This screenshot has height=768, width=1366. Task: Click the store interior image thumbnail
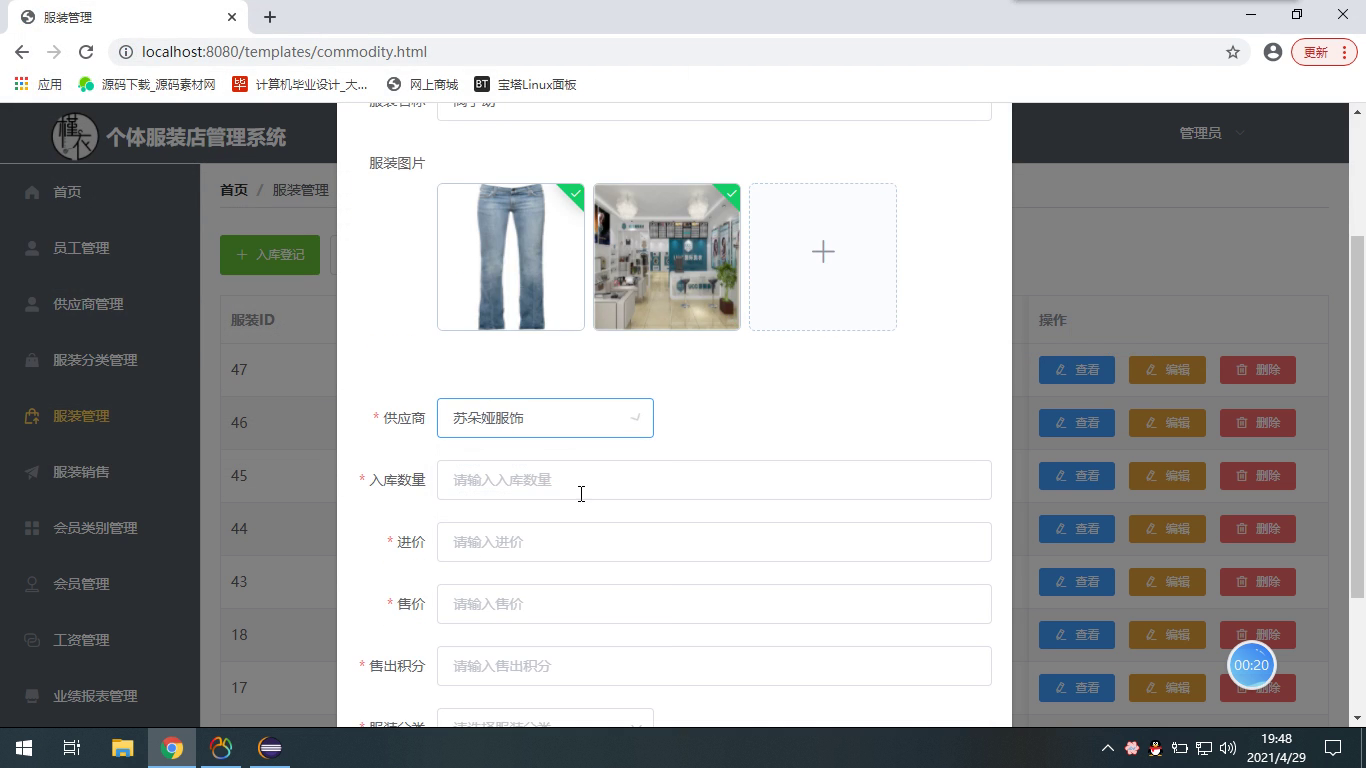click(667, 257)
